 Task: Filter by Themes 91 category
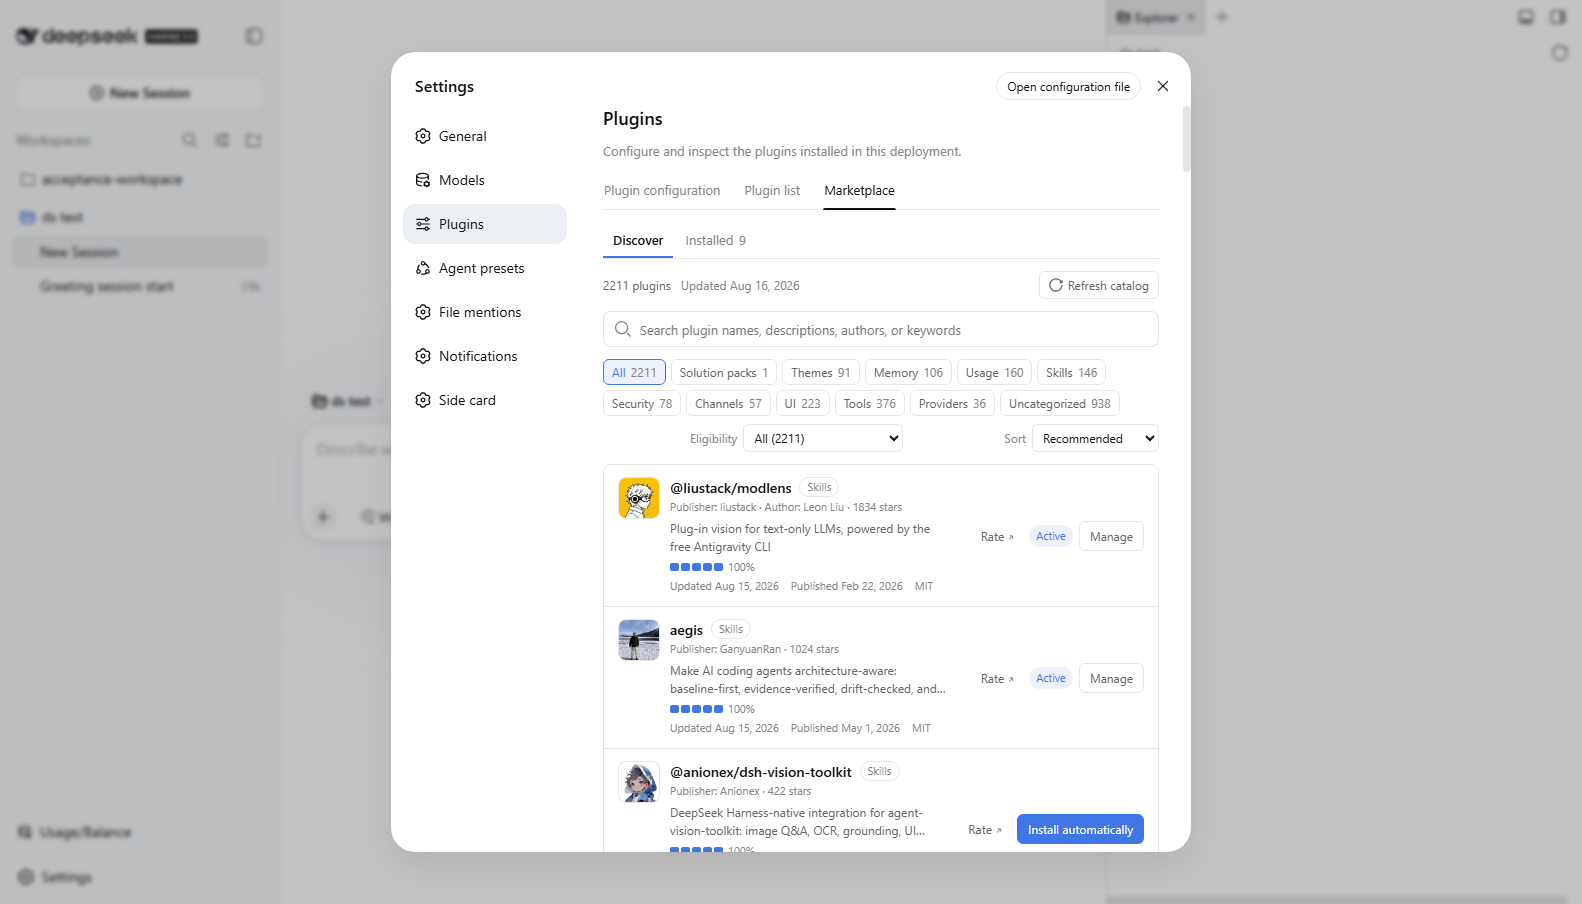click(x=820, y=372)
